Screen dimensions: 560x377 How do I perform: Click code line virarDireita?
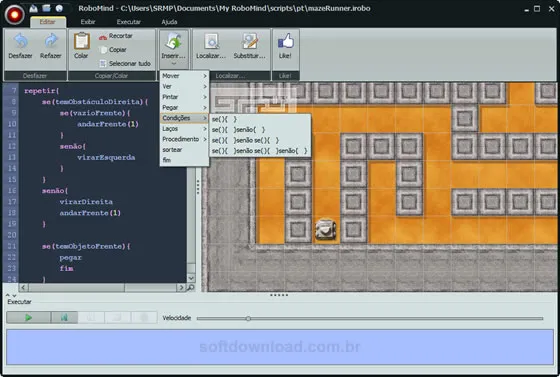[86, 202]
